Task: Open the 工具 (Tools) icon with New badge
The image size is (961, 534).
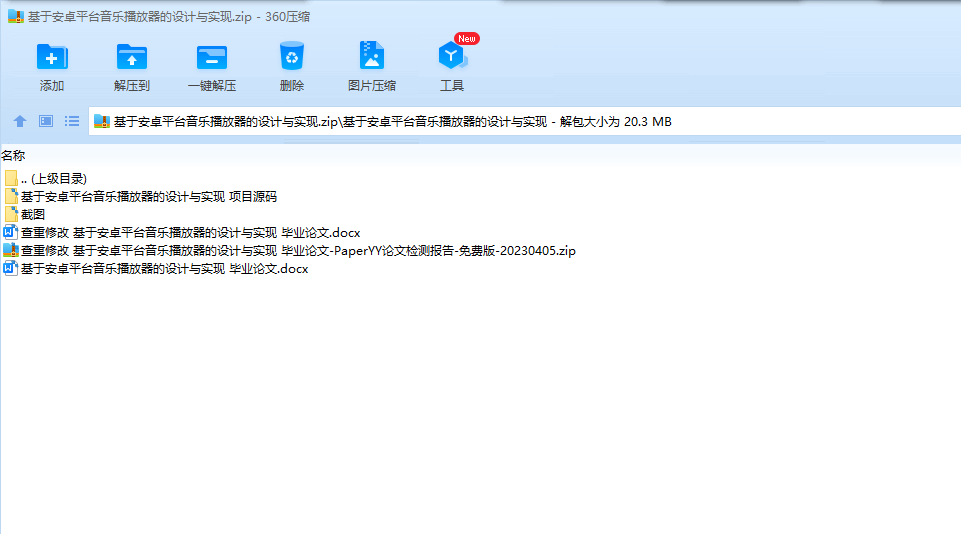Action: pos(452,56)
